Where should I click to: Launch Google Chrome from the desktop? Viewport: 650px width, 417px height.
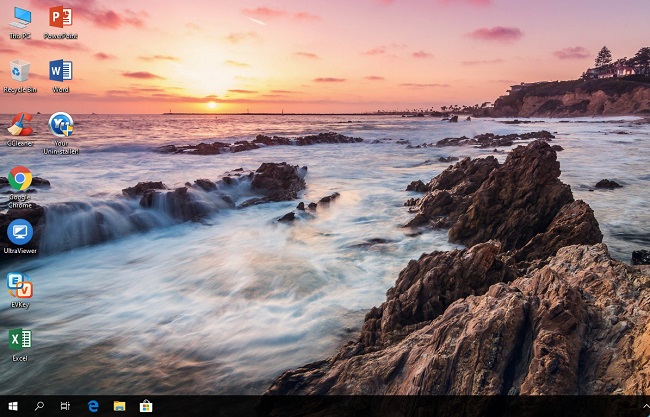tap(20, 180)
